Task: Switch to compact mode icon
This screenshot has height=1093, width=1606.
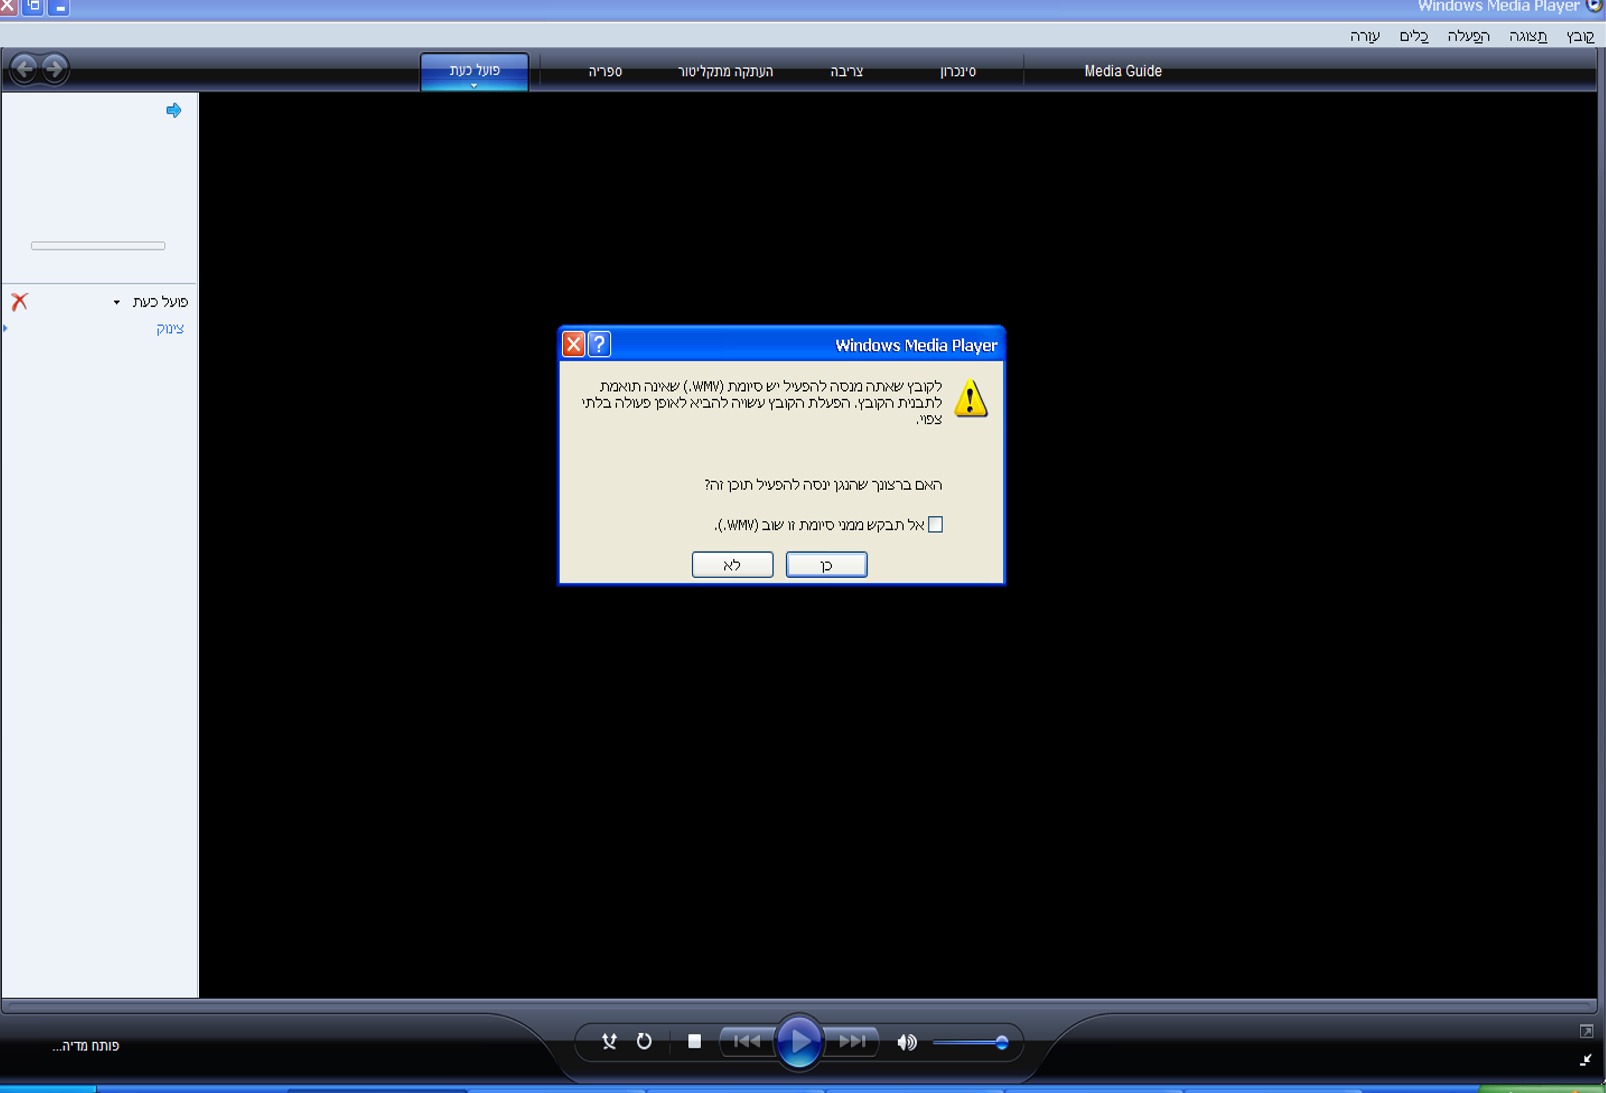Action: [1586, 1059]
